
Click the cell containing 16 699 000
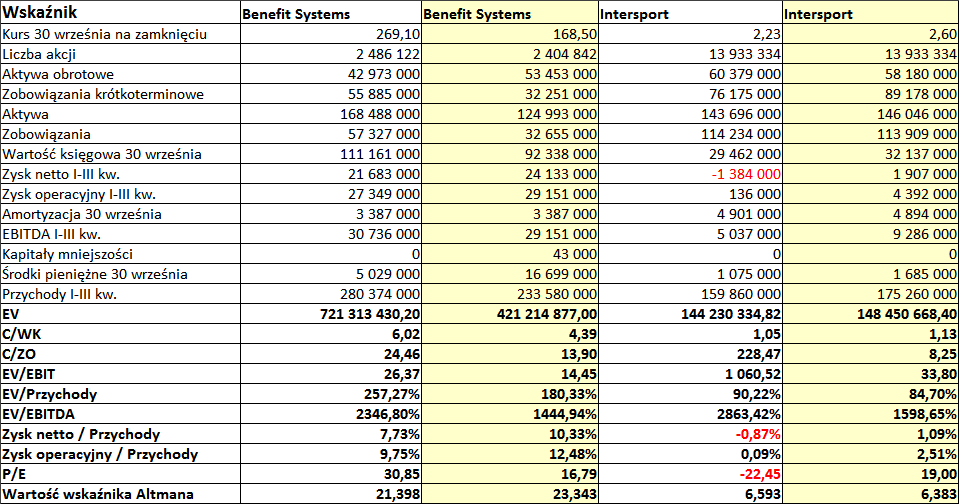510,274
